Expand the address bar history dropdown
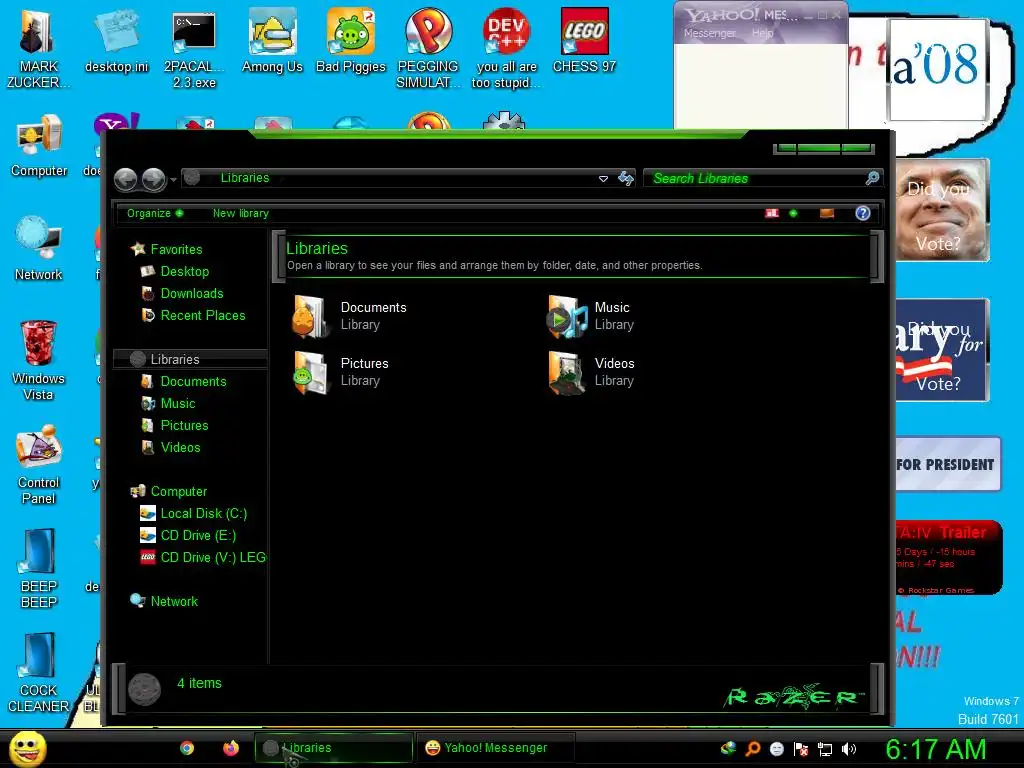 [603, 178]
